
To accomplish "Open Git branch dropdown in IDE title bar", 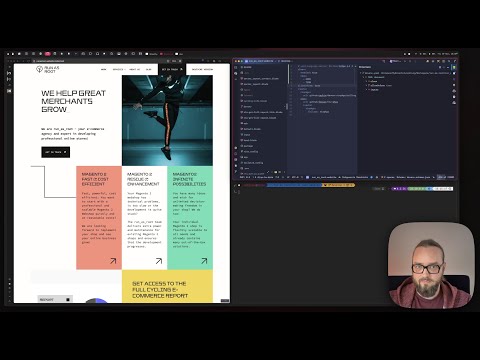I will (x=285, y=61).
